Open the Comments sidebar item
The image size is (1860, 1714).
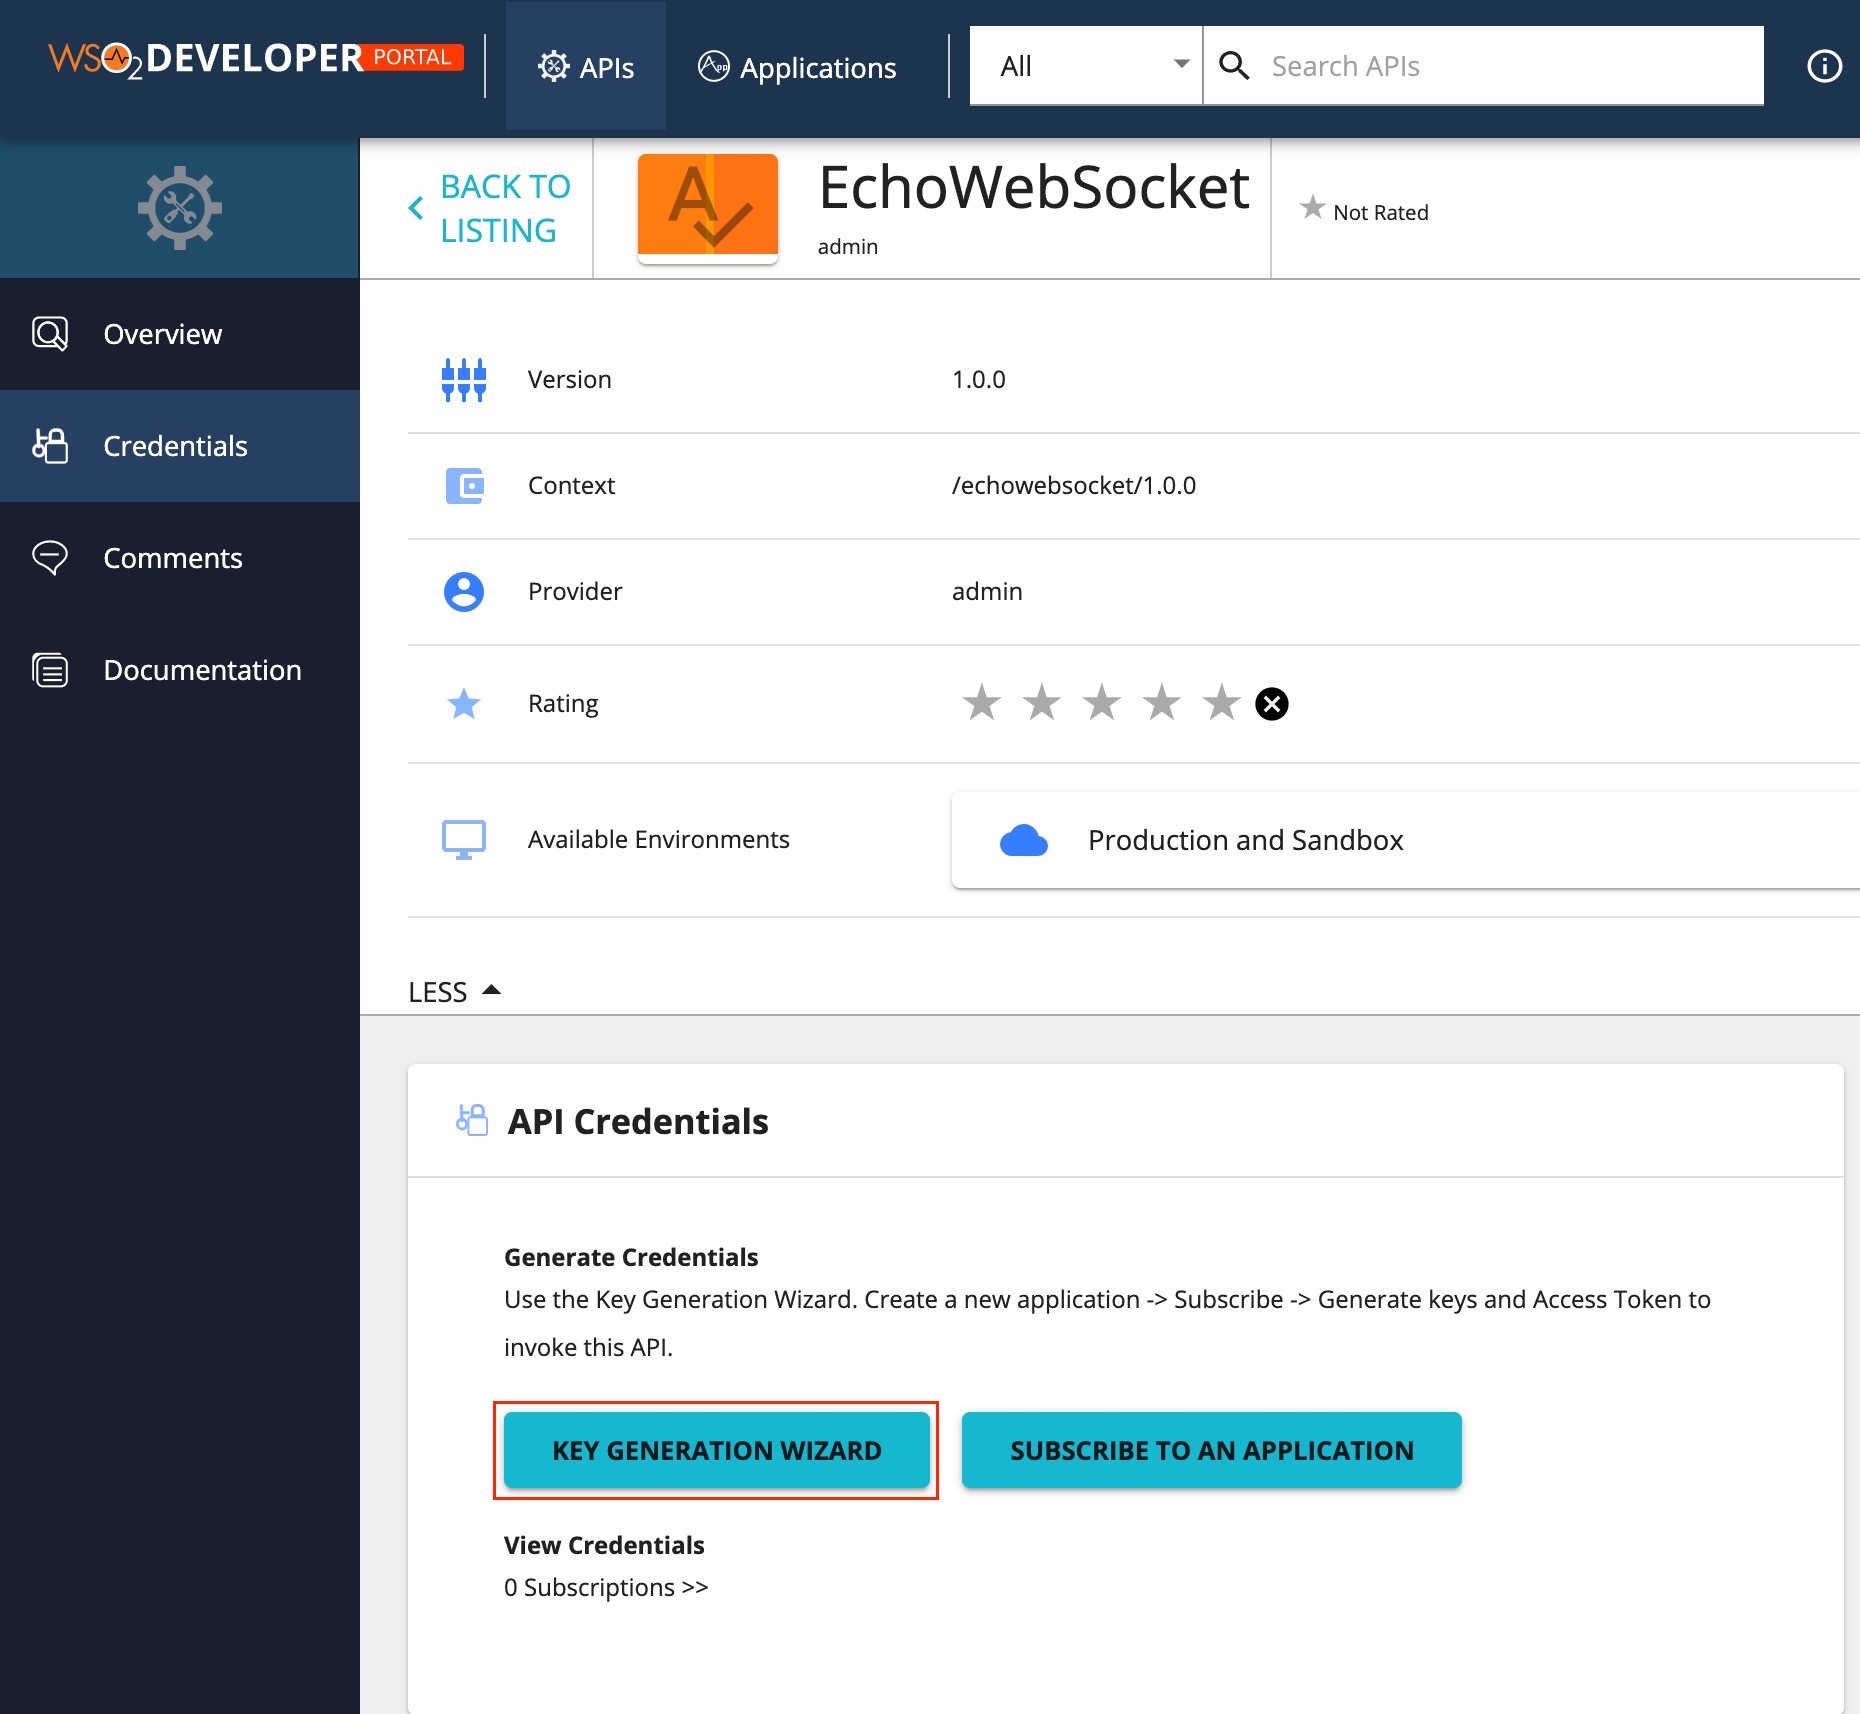[180, 558]
